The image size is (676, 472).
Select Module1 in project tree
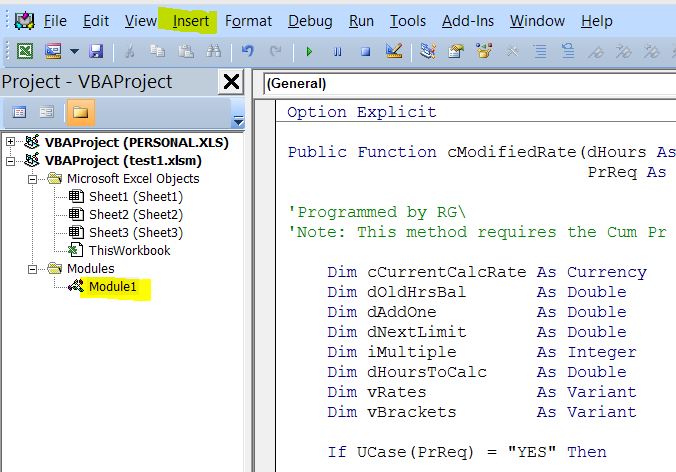[118, 288]
